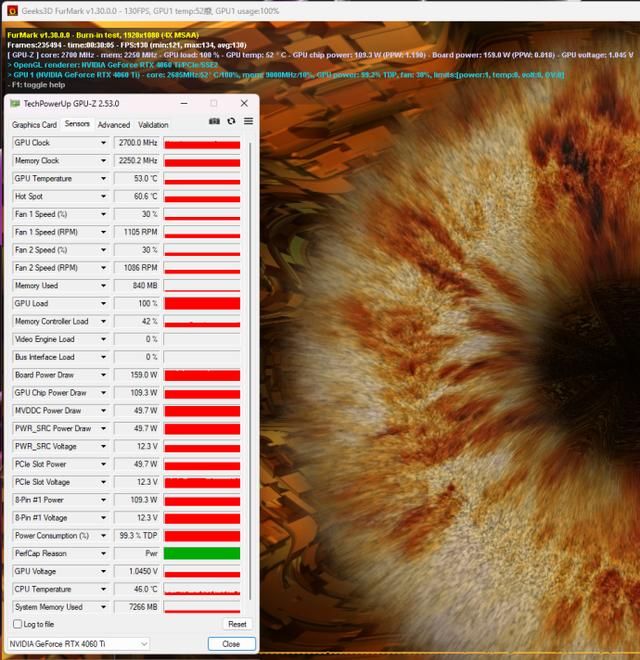Open the PWR_SRC Power Draw dropdown

pos(103,428)
